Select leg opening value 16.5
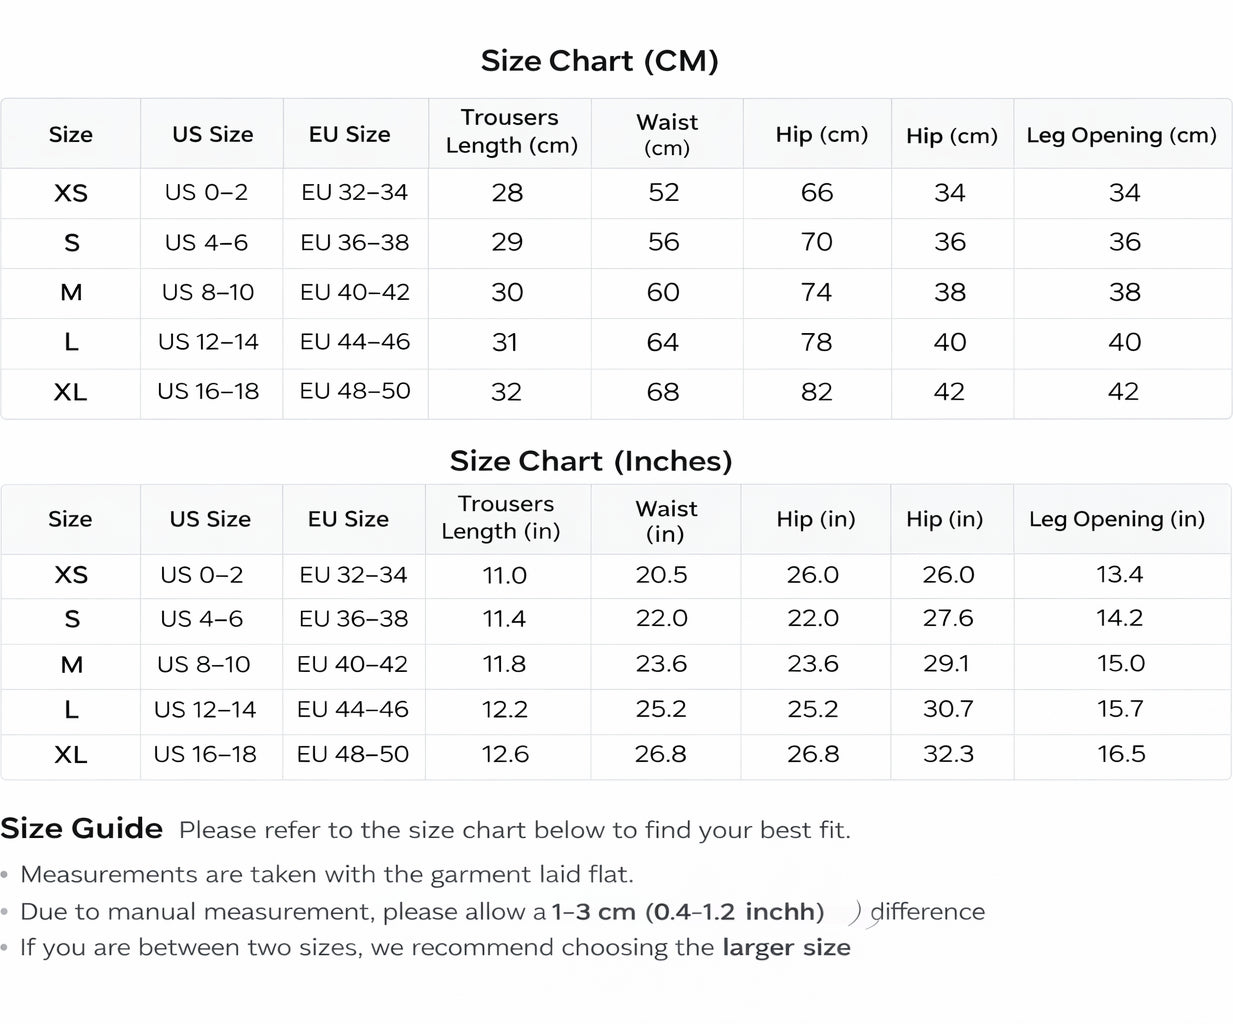Image resolution: width=1233 pixels, height=1024 pixels. coord(1121,754)
